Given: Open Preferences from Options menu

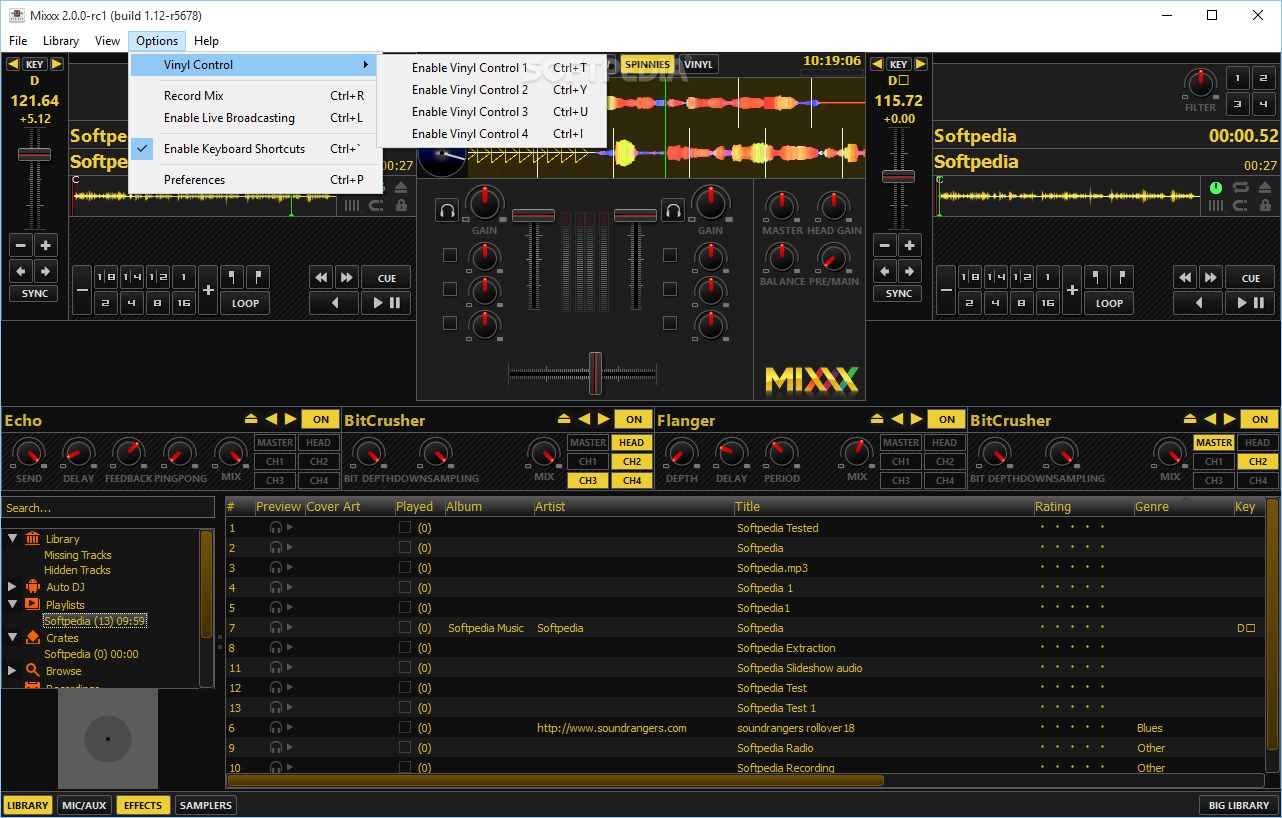Looking at the screenshot, I should (x=256, y=180).
